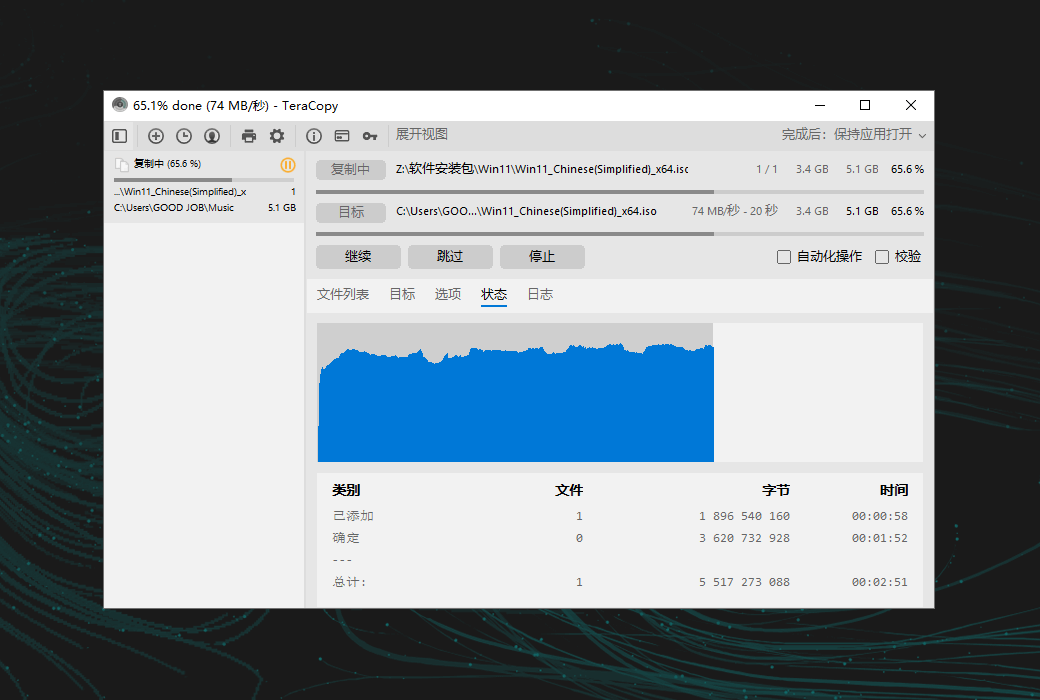Switch to the 日志 tab
1040x700 pixels.
(540, 294)
